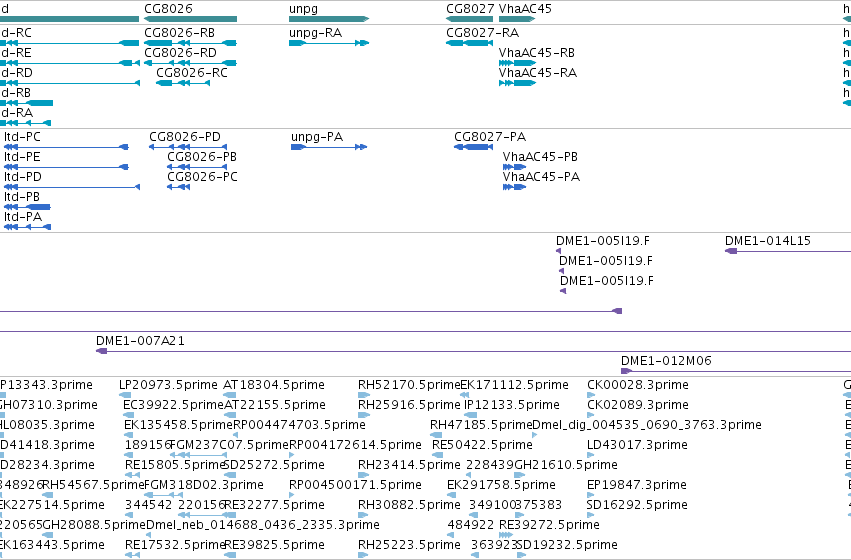Choose EST SD16292.5prime
The image size is (851, 560).
(637, 505)
